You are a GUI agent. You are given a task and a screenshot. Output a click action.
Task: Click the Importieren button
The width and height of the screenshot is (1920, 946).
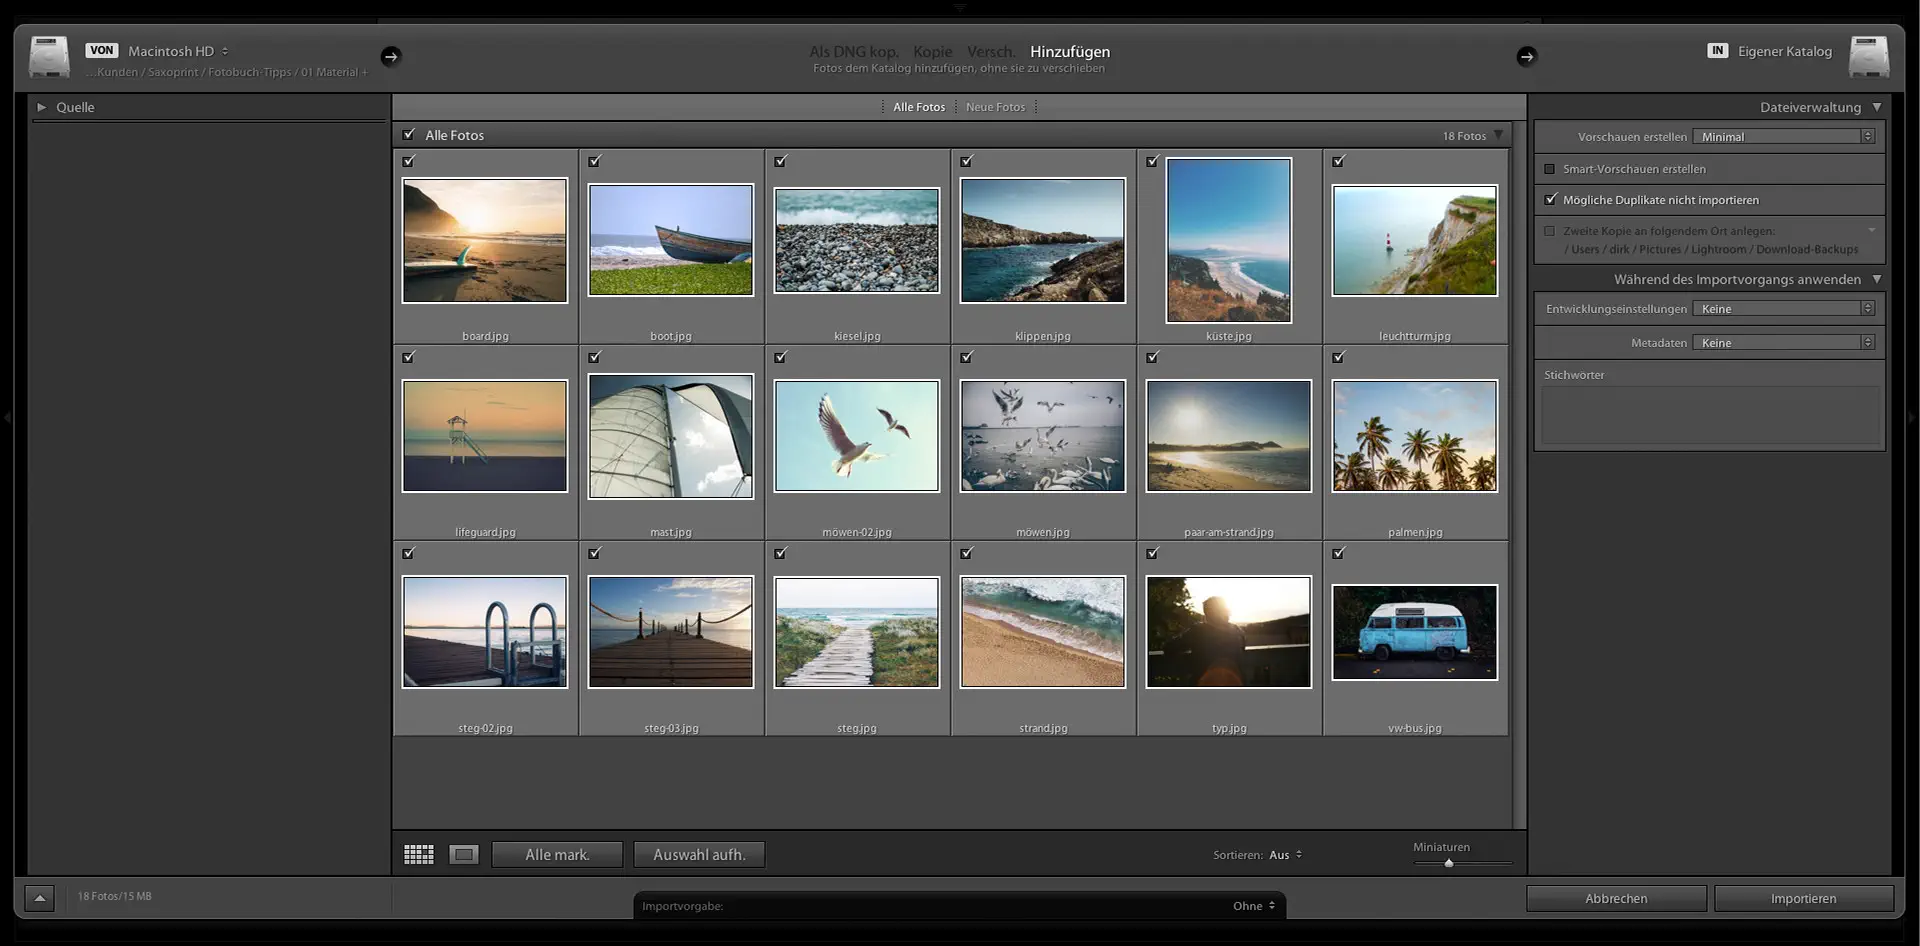(1803, 898)
